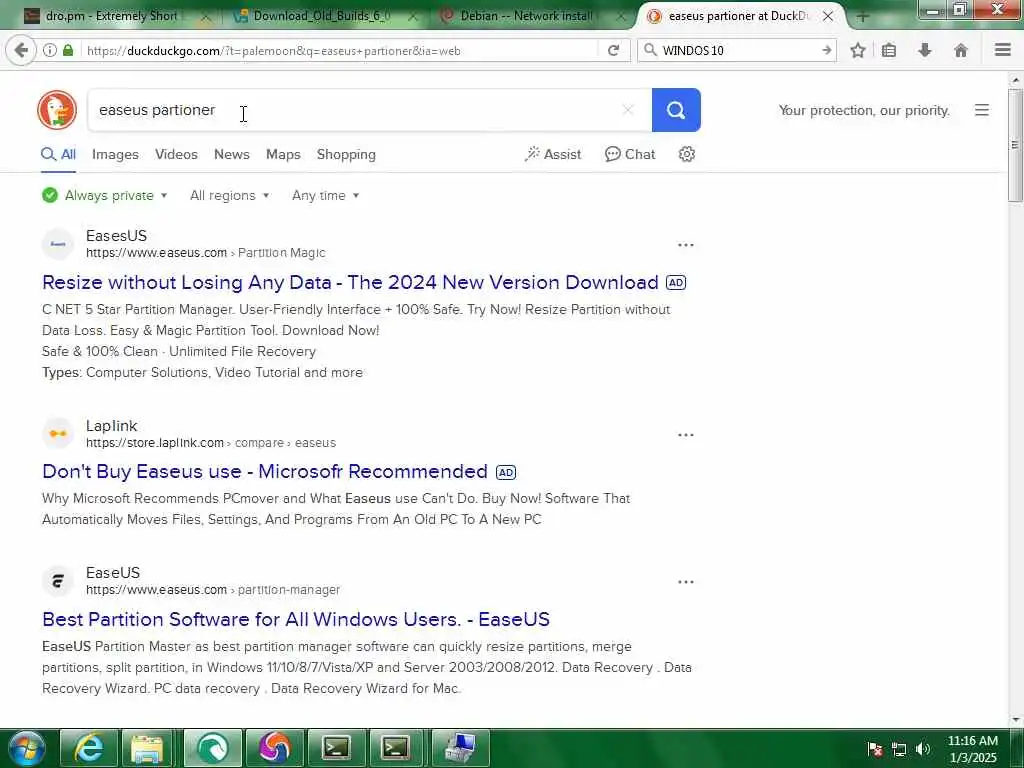Click the network tray icon
Image resolution: width=1024 pixels, height=768 pixels.
pyautogui.click(x=899, y=749)
